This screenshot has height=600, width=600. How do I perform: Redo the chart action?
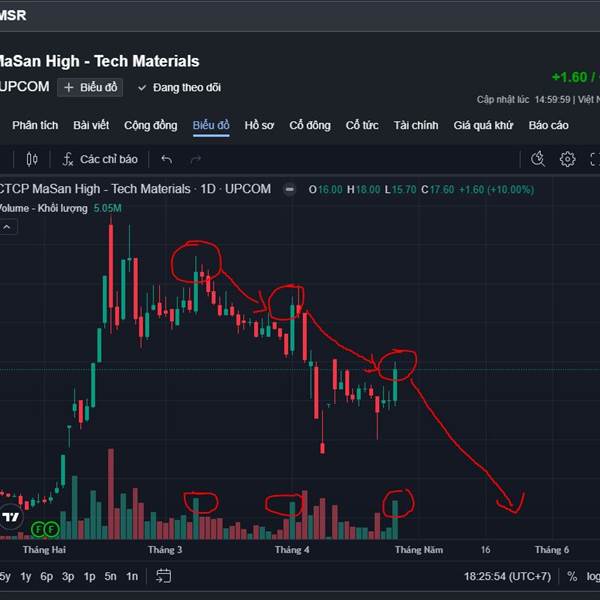[x=196, y=159]
